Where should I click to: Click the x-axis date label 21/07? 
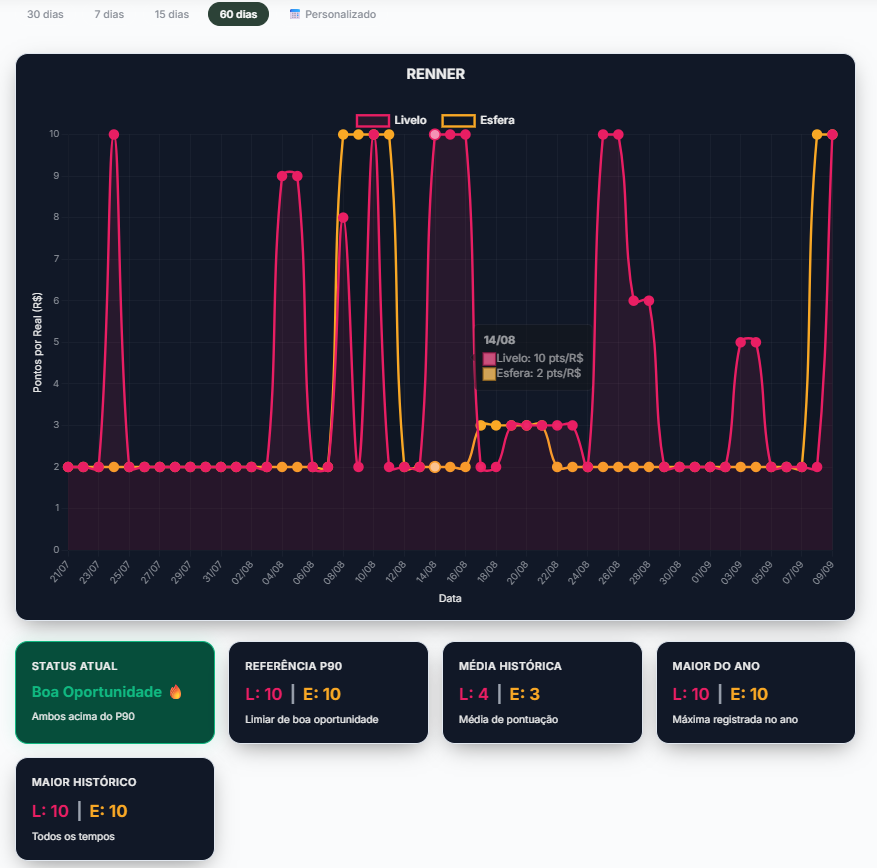point(59,572)
